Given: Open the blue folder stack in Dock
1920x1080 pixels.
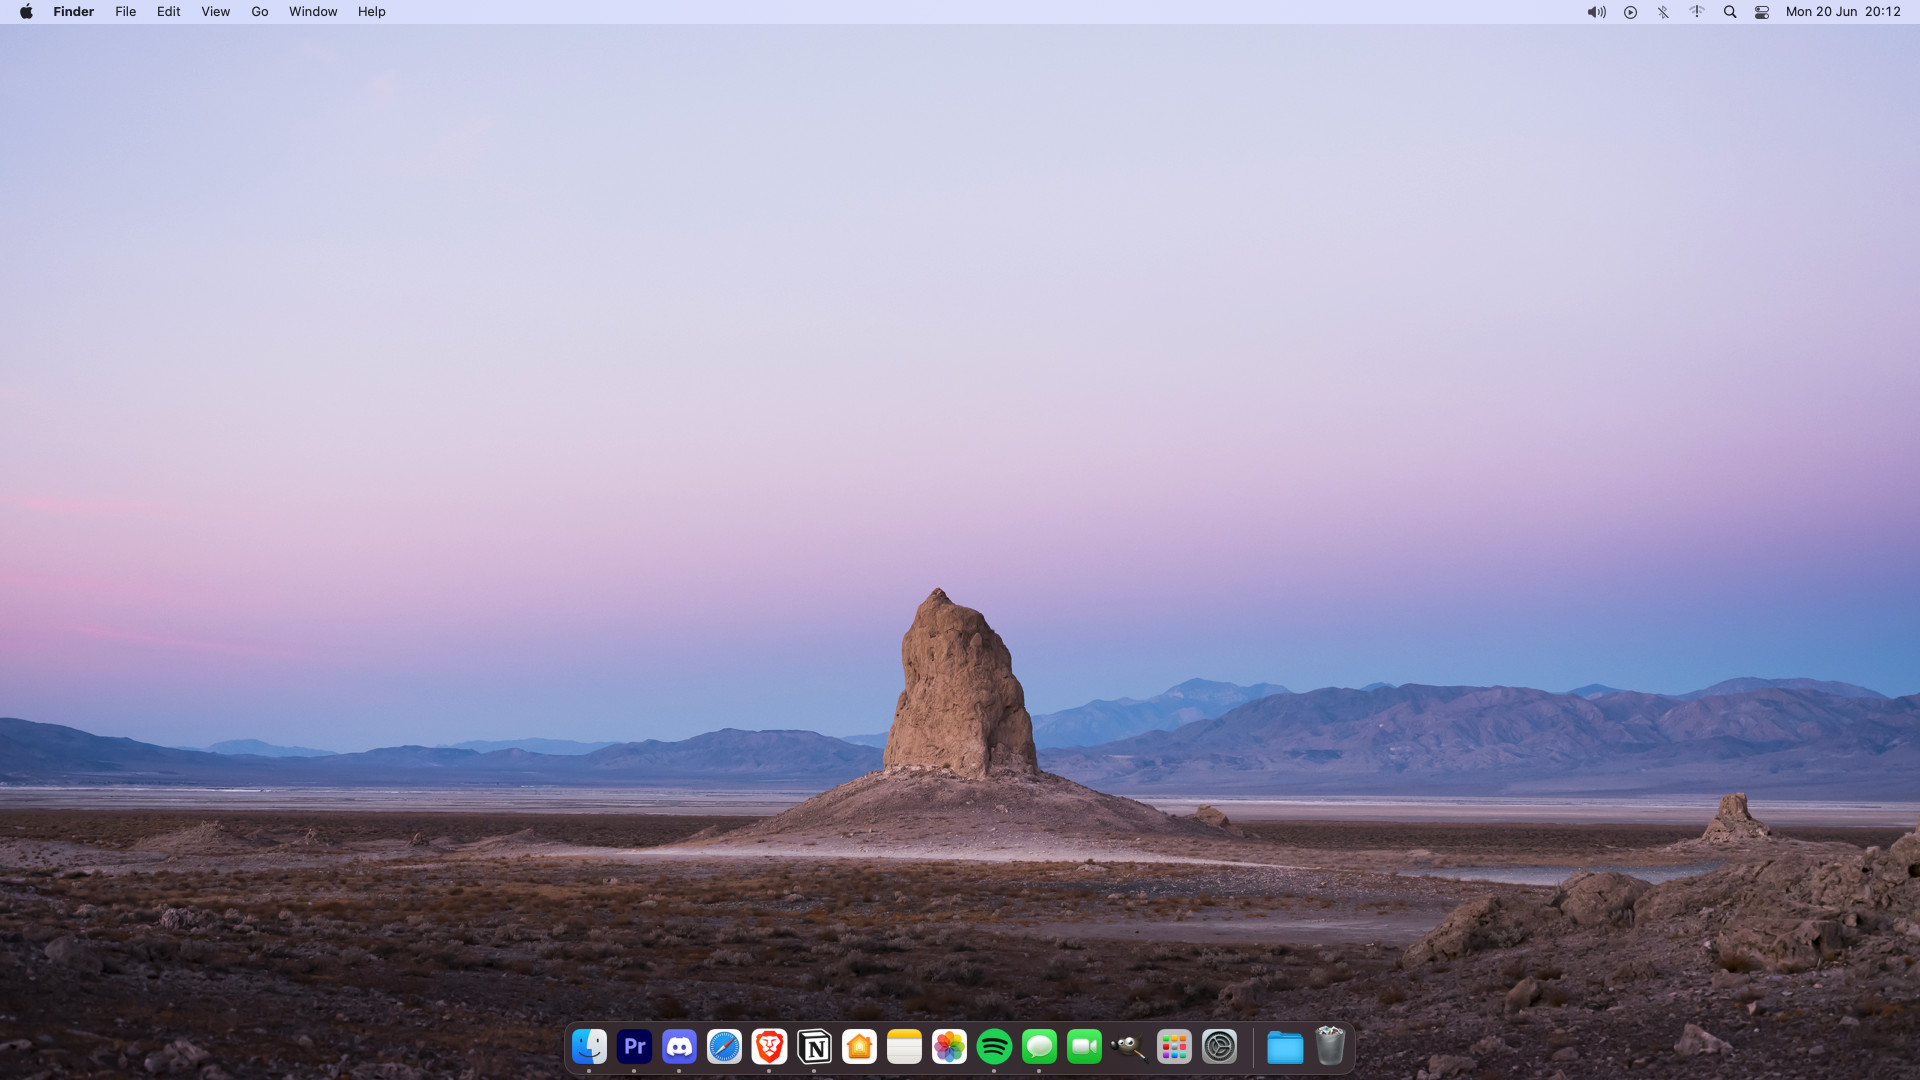Looking at the screenshot, I should pos(1285,1047).
